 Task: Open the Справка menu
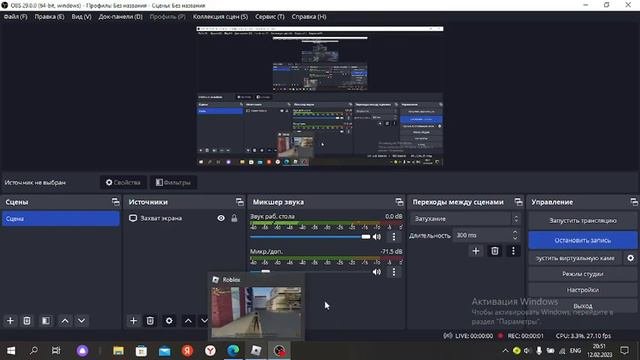309,17
